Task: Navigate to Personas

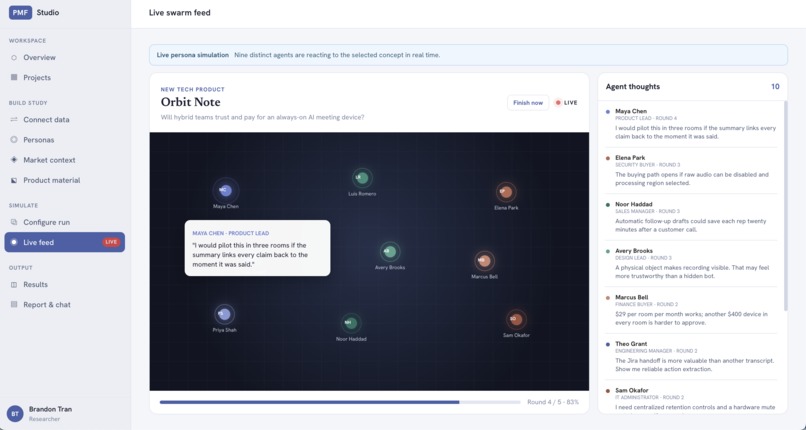Action: coord(65,140)
